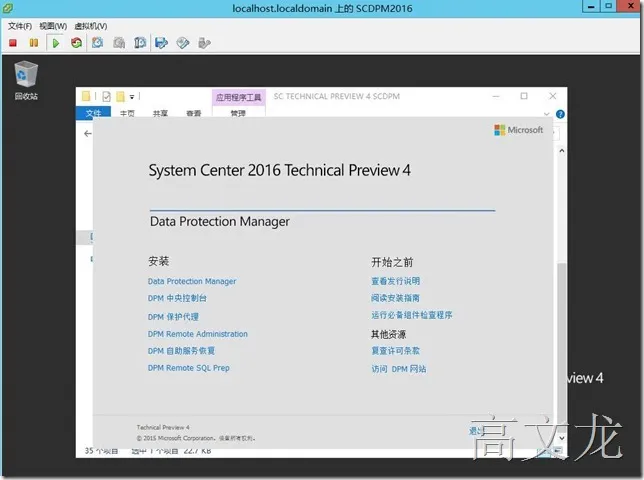Select the 共享 ribbon tab

(x=160, y=113)
